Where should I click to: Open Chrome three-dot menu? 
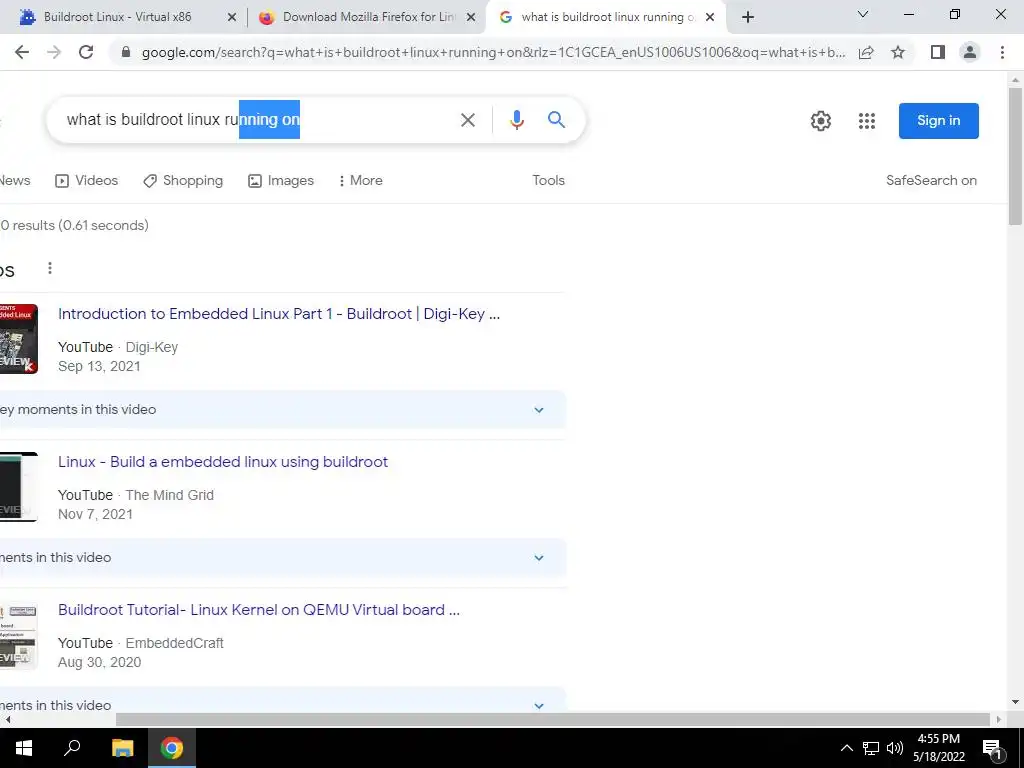pyautogui.click(x=1002, y=52)
